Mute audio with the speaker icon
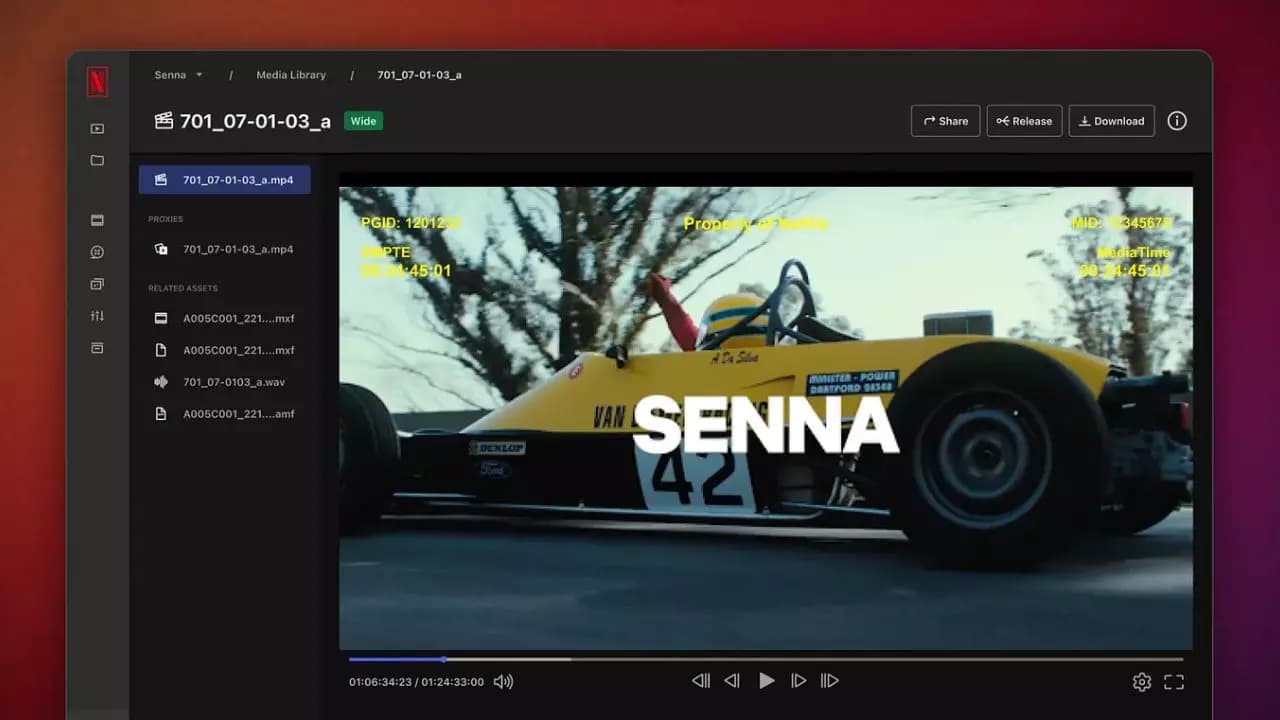The image size is (1280, 720). click(x=503, y=682)
